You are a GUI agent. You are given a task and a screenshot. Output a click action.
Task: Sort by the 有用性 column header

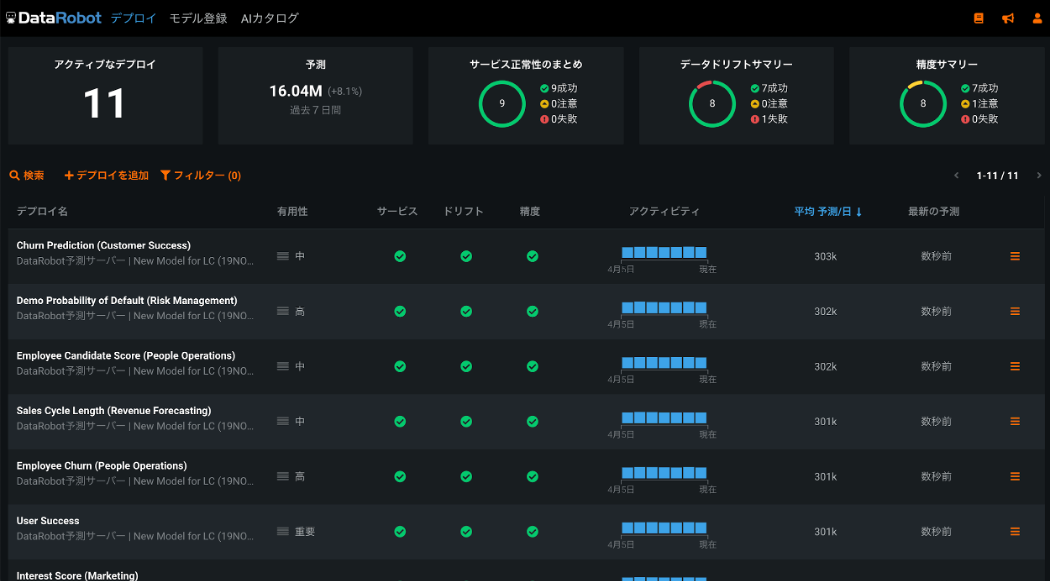tap(293, 212)
